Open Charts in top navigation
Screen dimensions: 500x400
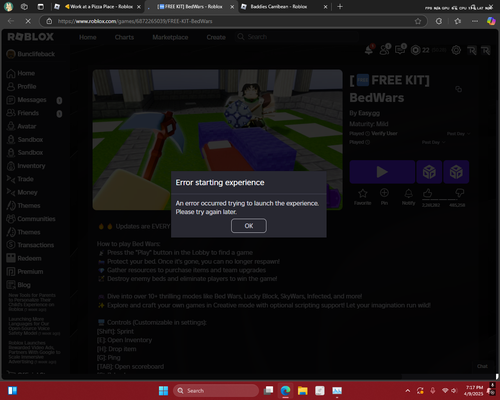(124, 37)
